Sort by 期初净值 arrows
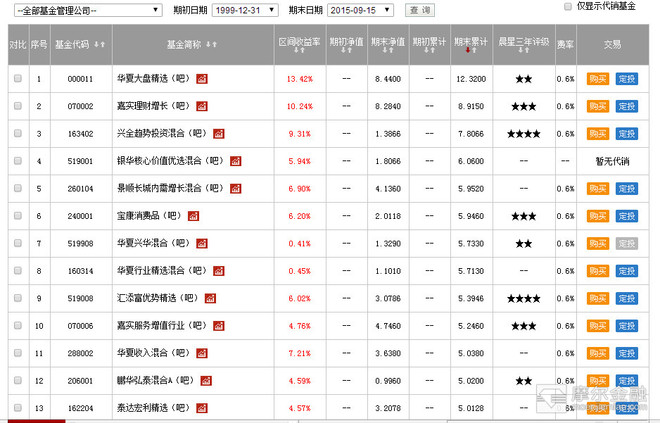This screenshot has width=660, height=423. coord(346,50)
